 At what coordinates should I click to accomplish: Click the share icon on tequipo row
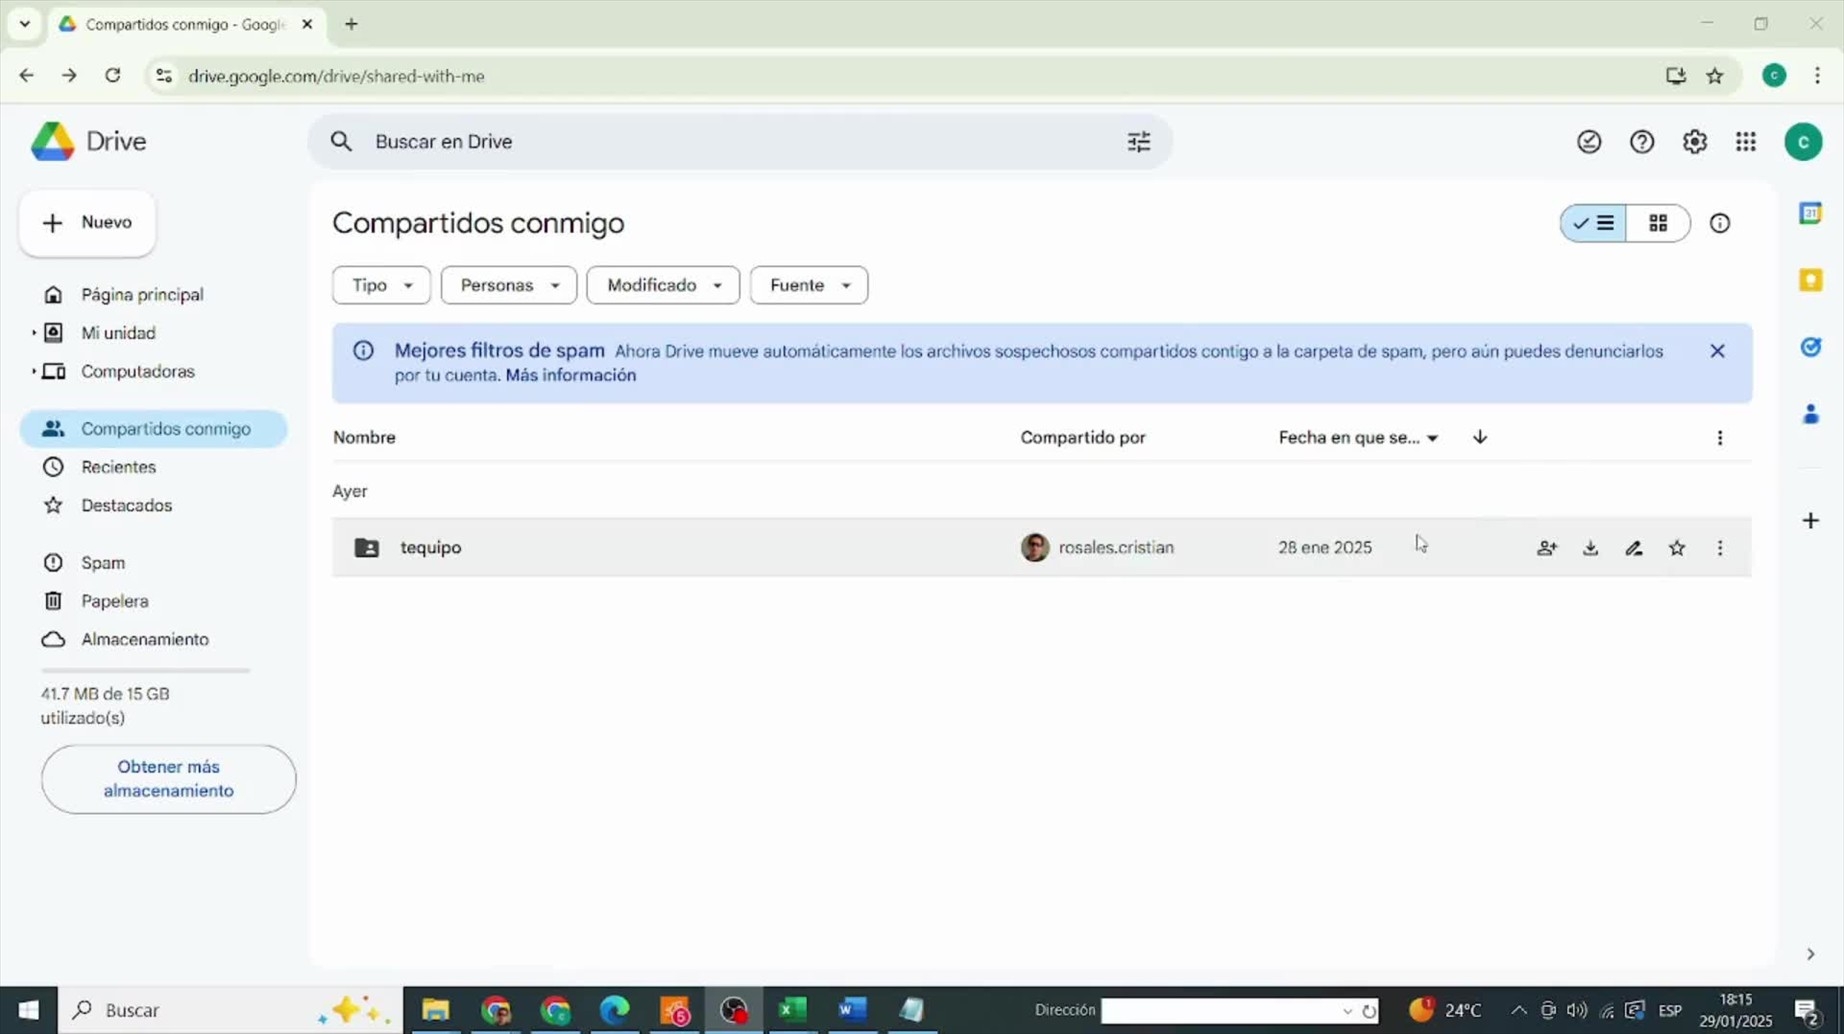tap(1547, 548)
